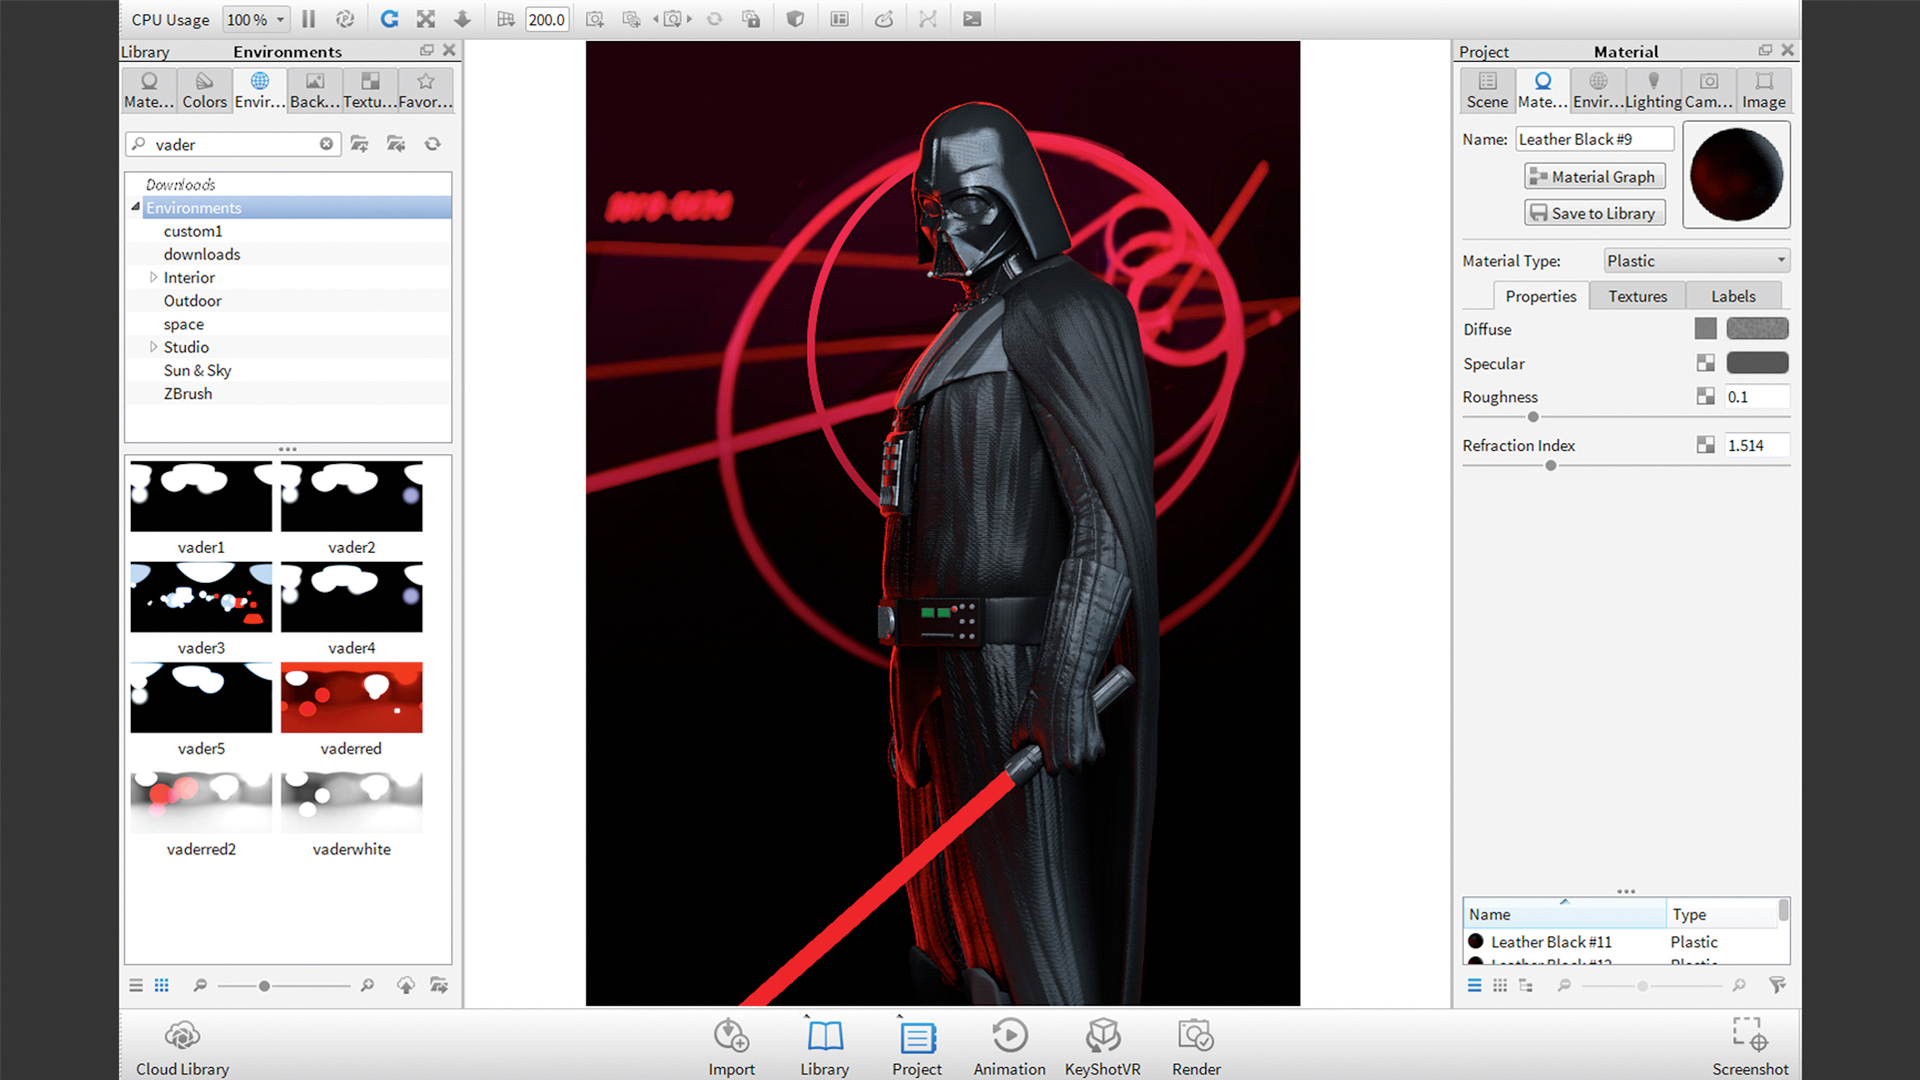The image size is (1920, 1080).
Task: Open the Textures library tab
Action: point(370,90)
